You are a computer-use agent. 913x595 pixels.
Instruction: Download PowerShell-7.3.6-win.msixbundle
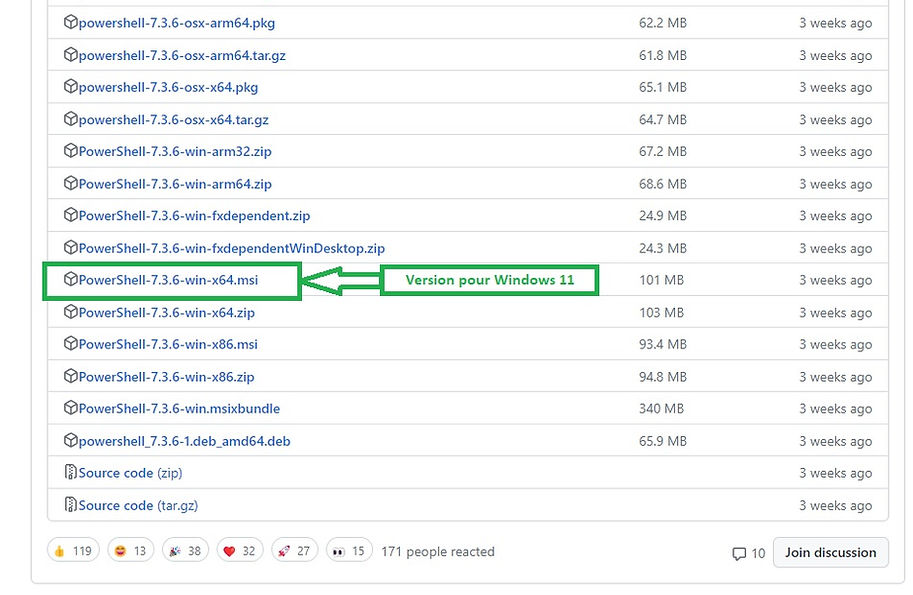click(179, 409)
